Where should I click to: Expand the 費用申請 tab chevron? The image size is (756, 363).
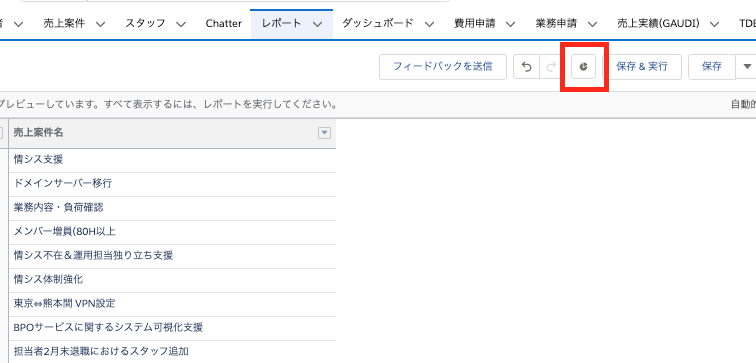click(511, 24)
